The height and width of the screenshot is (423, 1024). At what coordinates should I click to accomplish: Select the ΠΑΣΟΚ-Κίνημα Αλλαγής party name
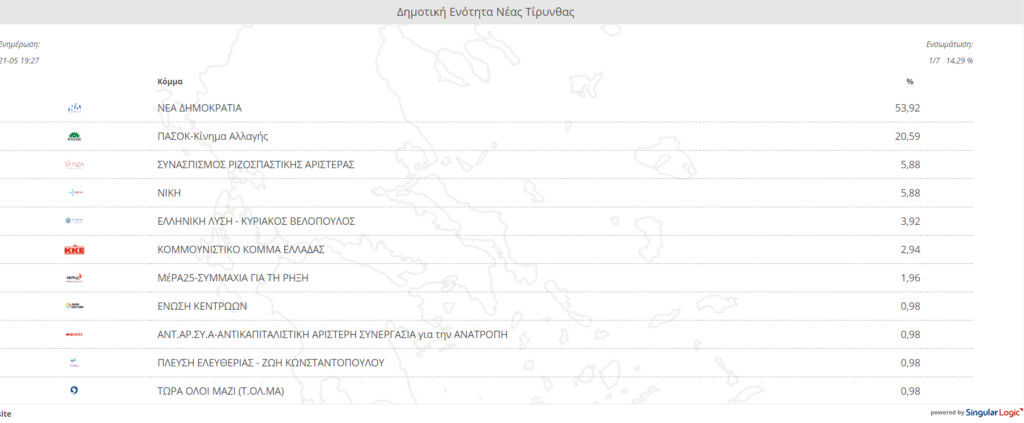pos(213,136)
